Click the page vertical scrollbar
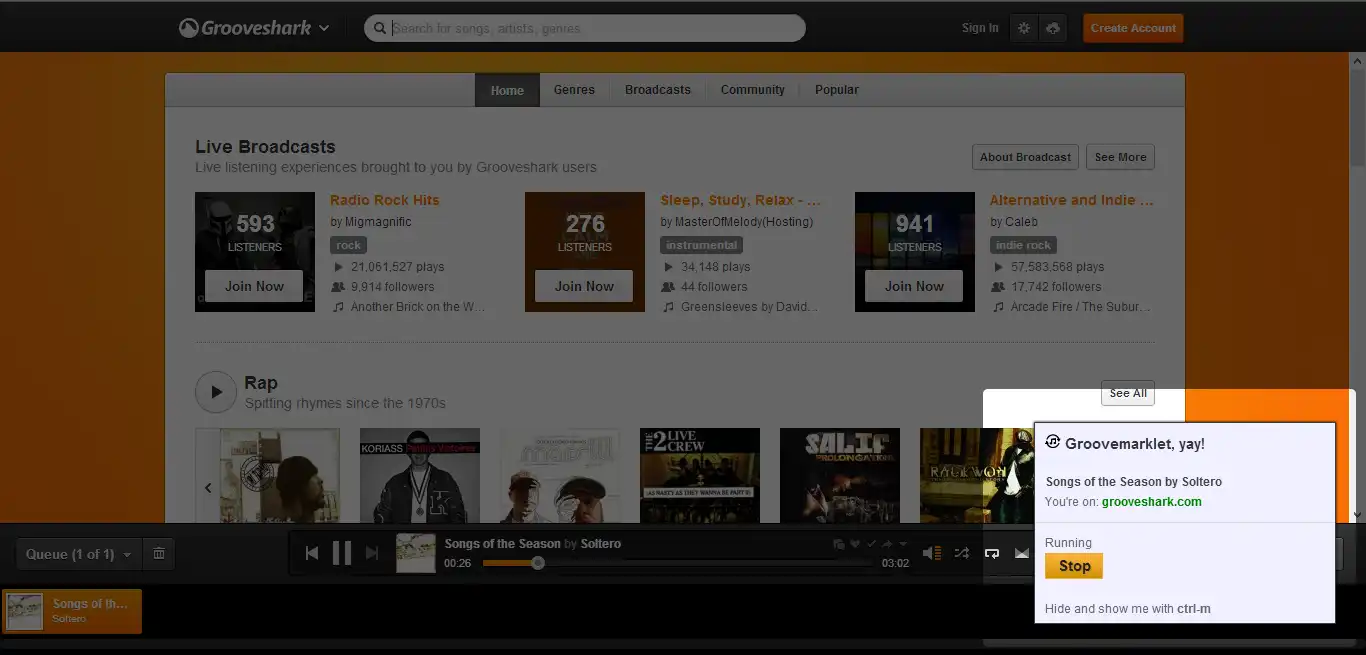 tap(1358, 285)
